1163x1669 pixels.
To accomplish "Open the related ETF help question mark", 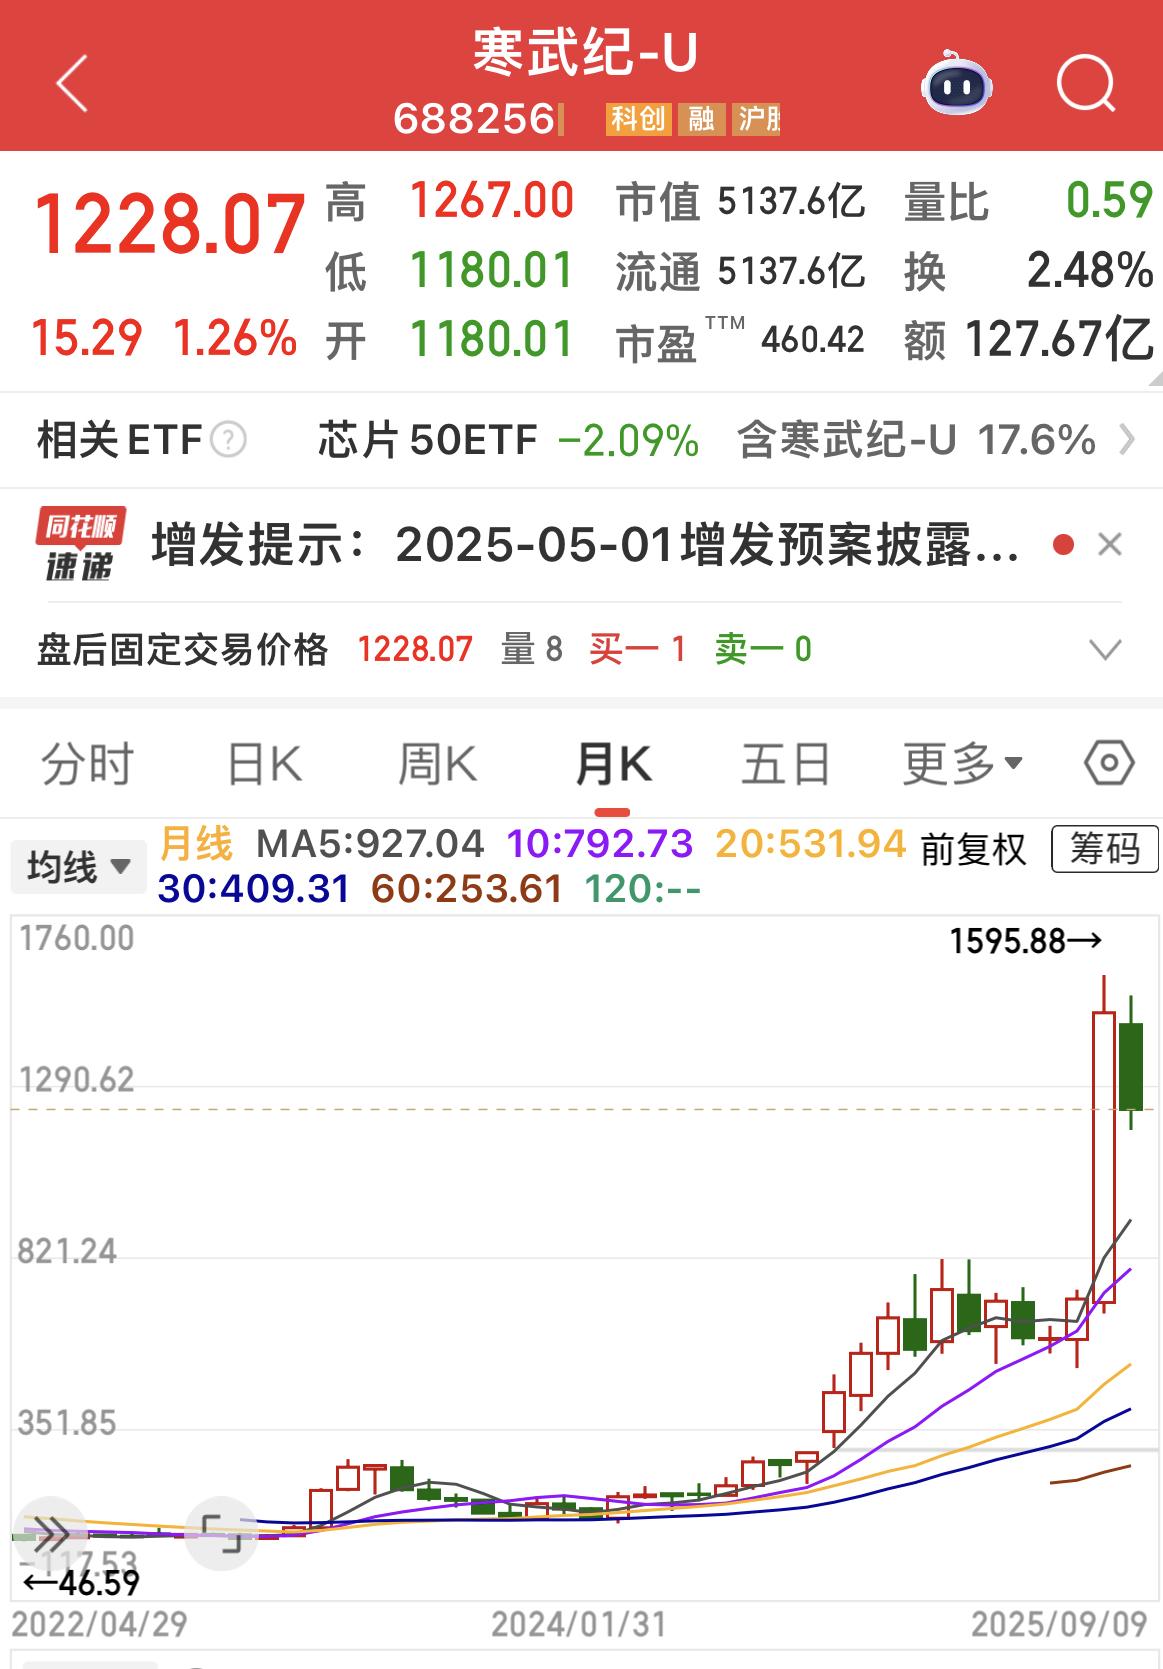I will [229, 439].
